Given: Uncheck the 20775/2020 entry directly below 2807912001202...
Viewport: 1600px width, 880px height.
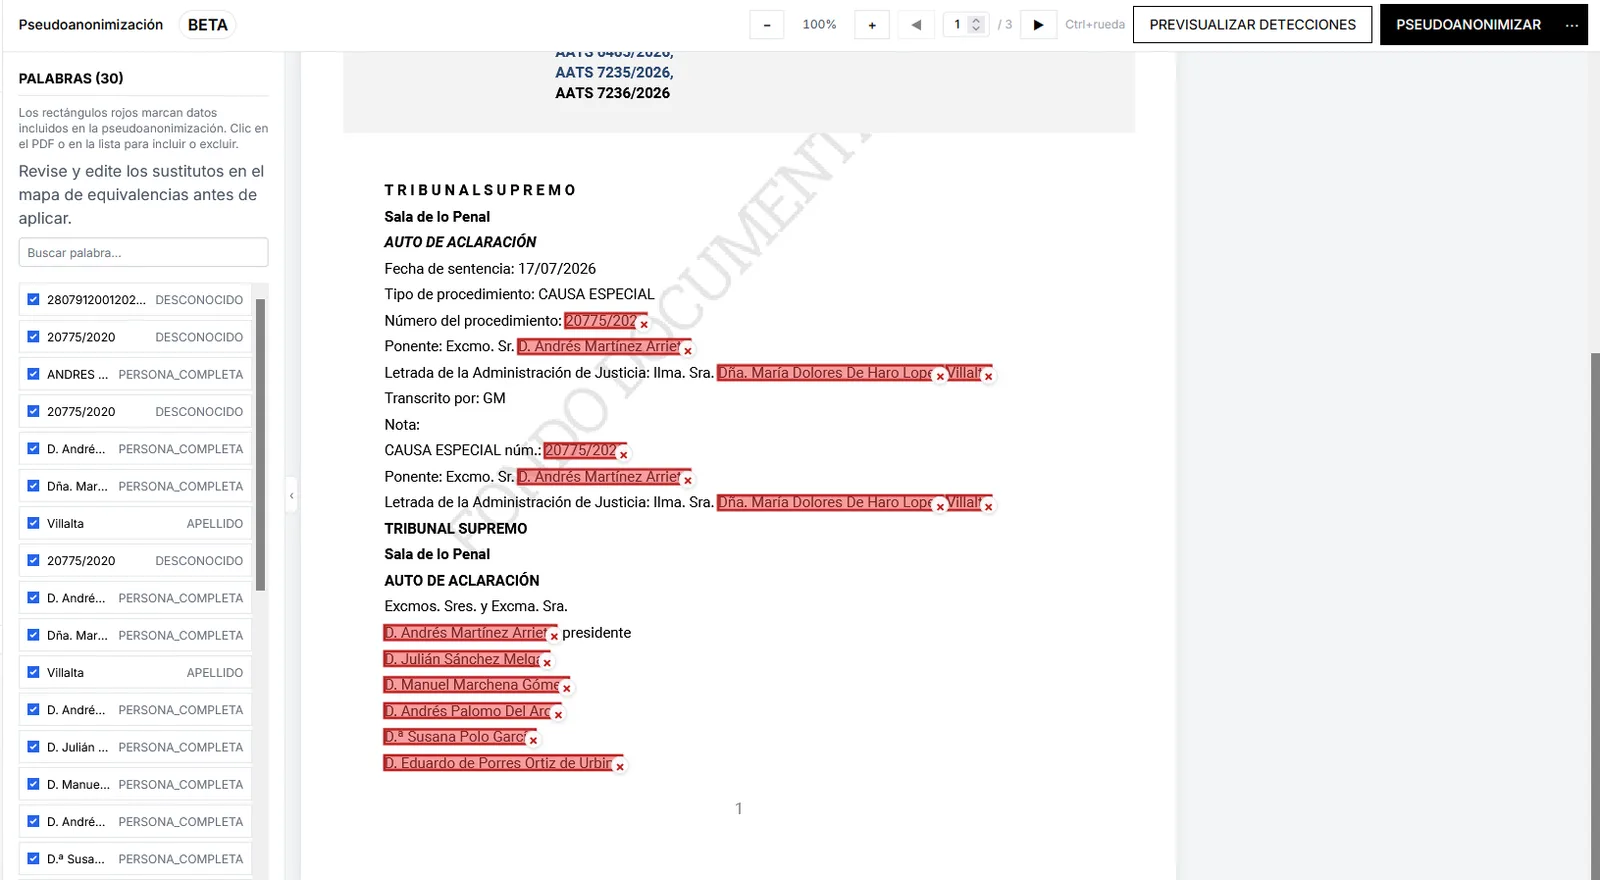Looking at the screenshot, I should coord(33,337).
